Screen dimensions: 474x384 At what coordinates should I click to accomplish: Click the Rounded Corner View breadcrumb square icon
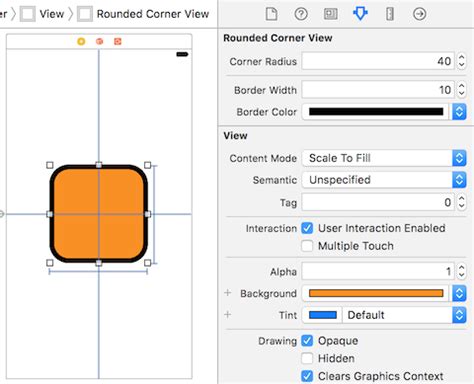click(x=85, y=14)
